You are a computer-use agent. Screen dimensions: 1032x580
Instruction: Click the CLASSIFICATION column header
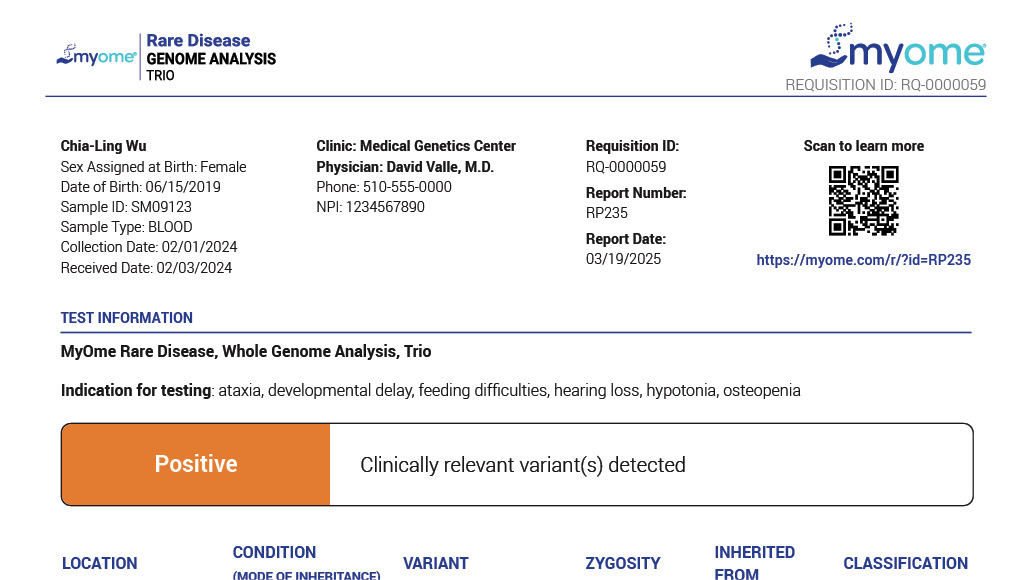(x=905, y=563)
